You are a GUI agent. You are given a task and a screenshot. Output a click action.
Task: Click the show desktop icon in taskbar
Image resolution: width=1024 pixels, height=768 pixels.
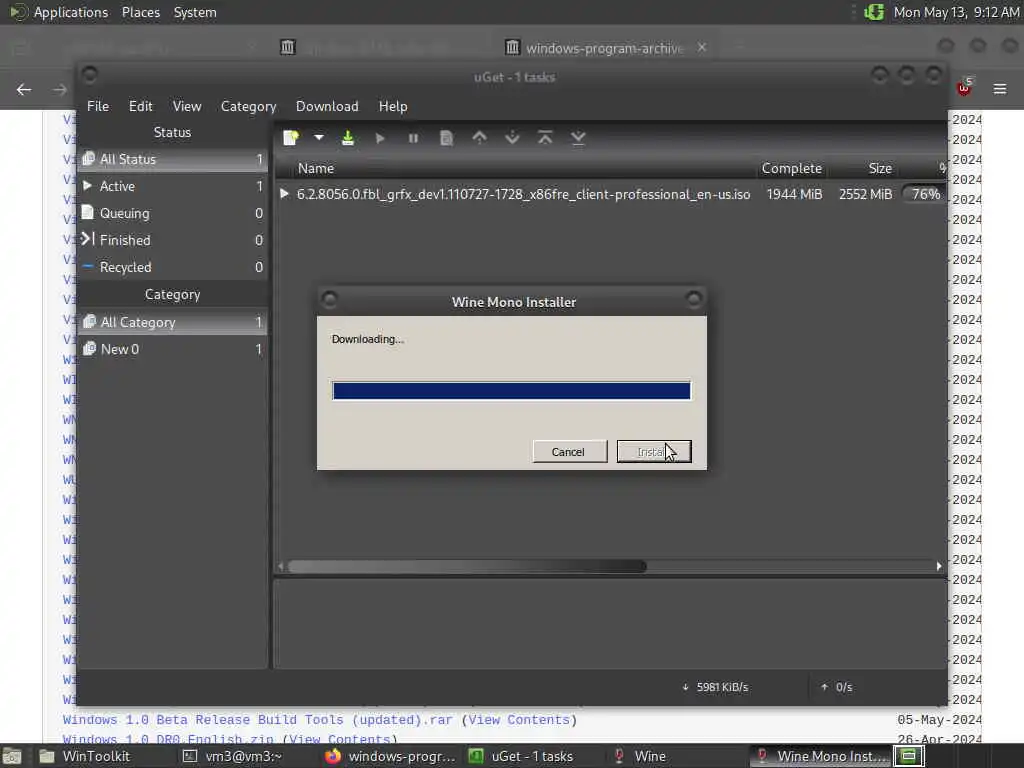(x=12, y=756)
